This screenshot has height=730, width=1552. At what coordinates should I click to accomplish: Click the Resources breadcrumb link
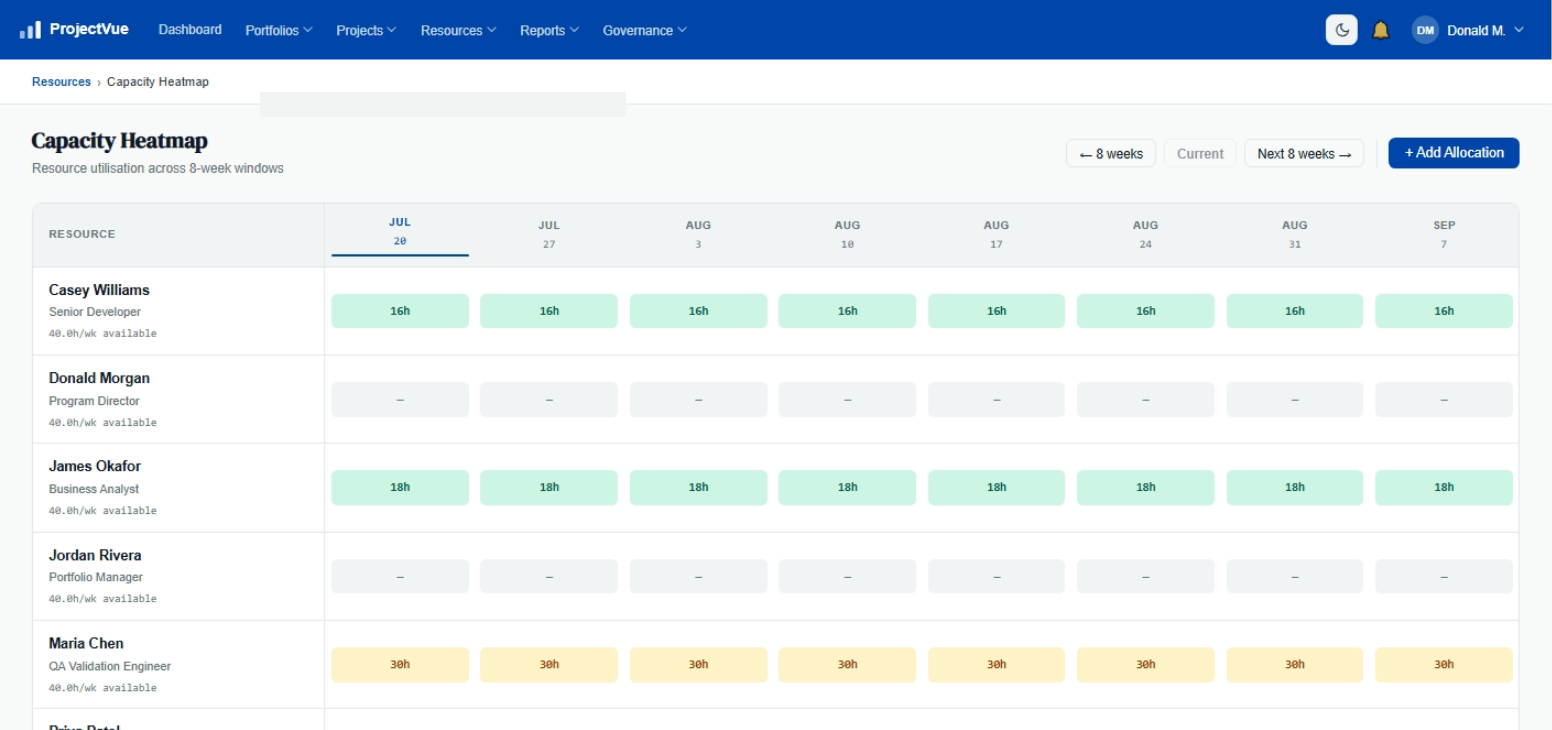pyautogui.click(x=61, y=82)
